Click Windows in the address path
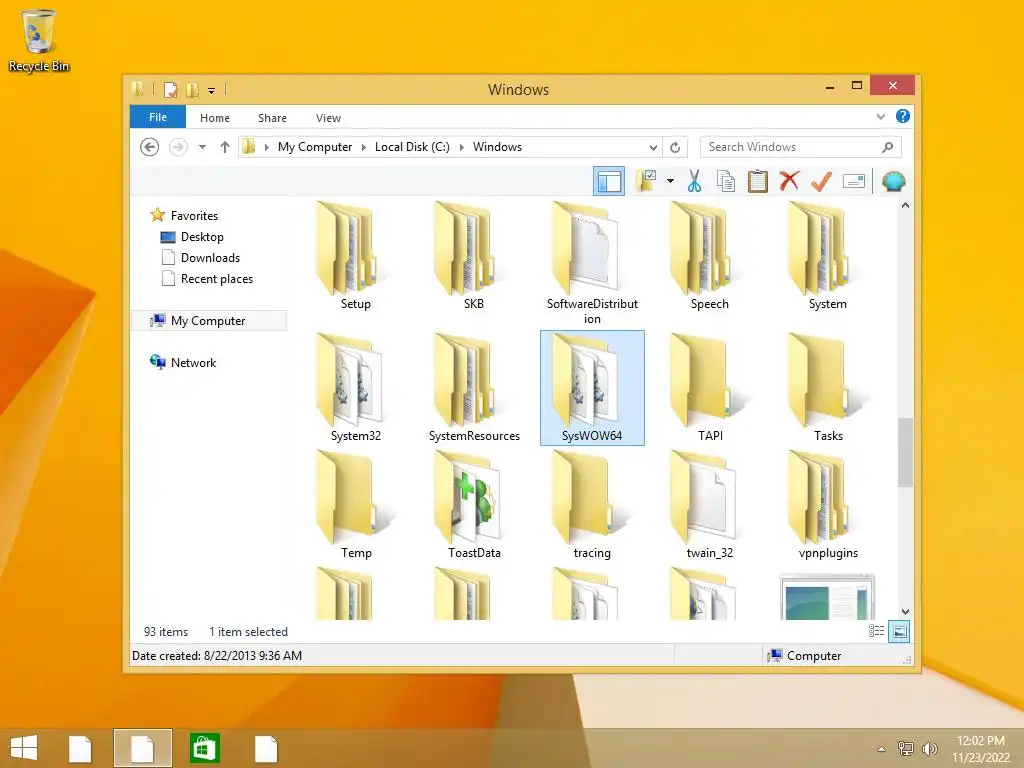The width and height of the screenshot is (1024, 768). coord(498,147)
